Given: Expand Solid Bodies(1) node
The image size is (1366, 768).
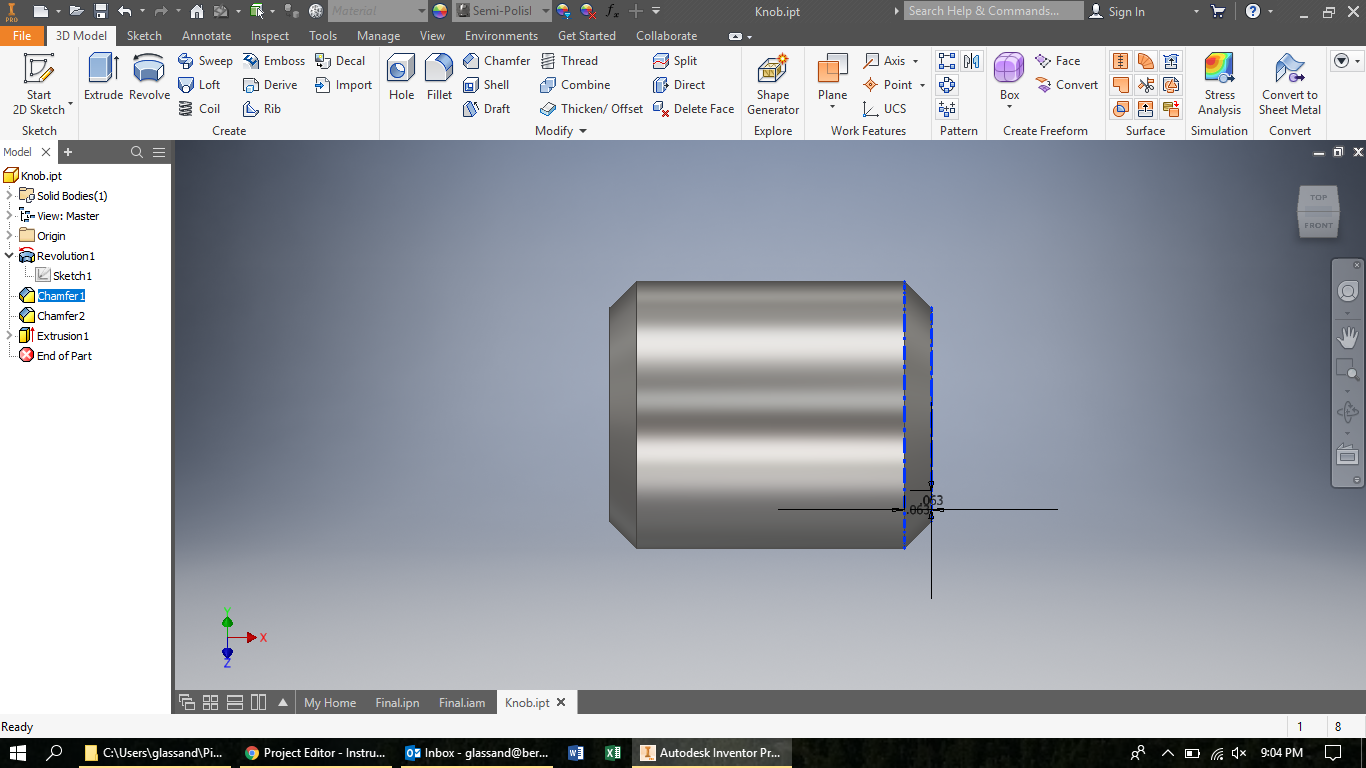Looking at the screenshot, I should (x=9, y=196).
